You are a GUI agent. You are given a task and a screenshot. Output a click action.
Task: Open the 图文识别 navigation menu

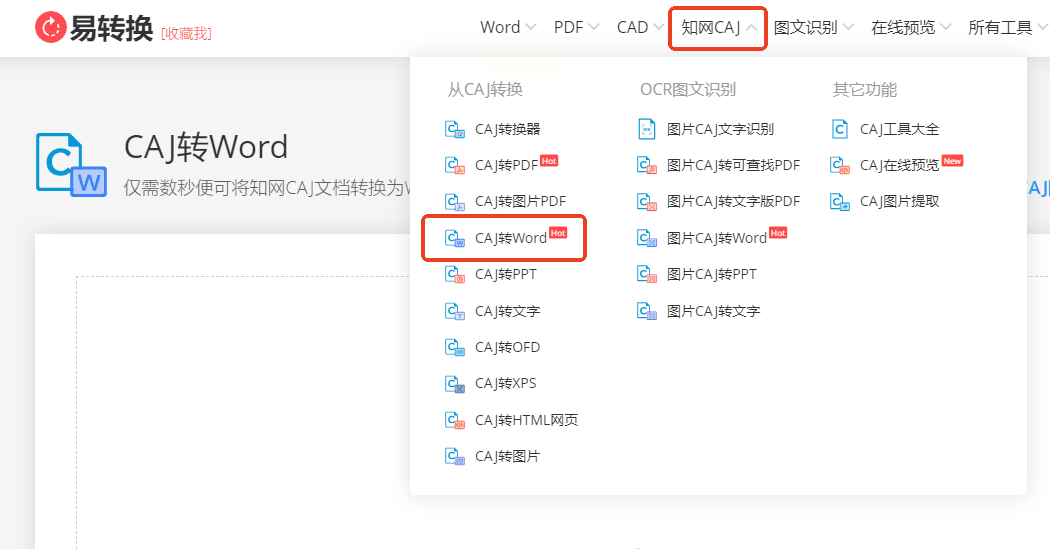click(x=814, y=27)
